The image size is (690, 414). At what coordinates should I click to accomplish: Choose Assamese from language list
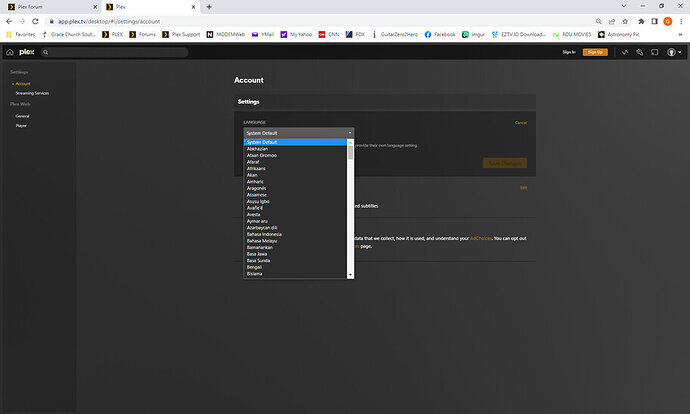click(x=295, y=195)
